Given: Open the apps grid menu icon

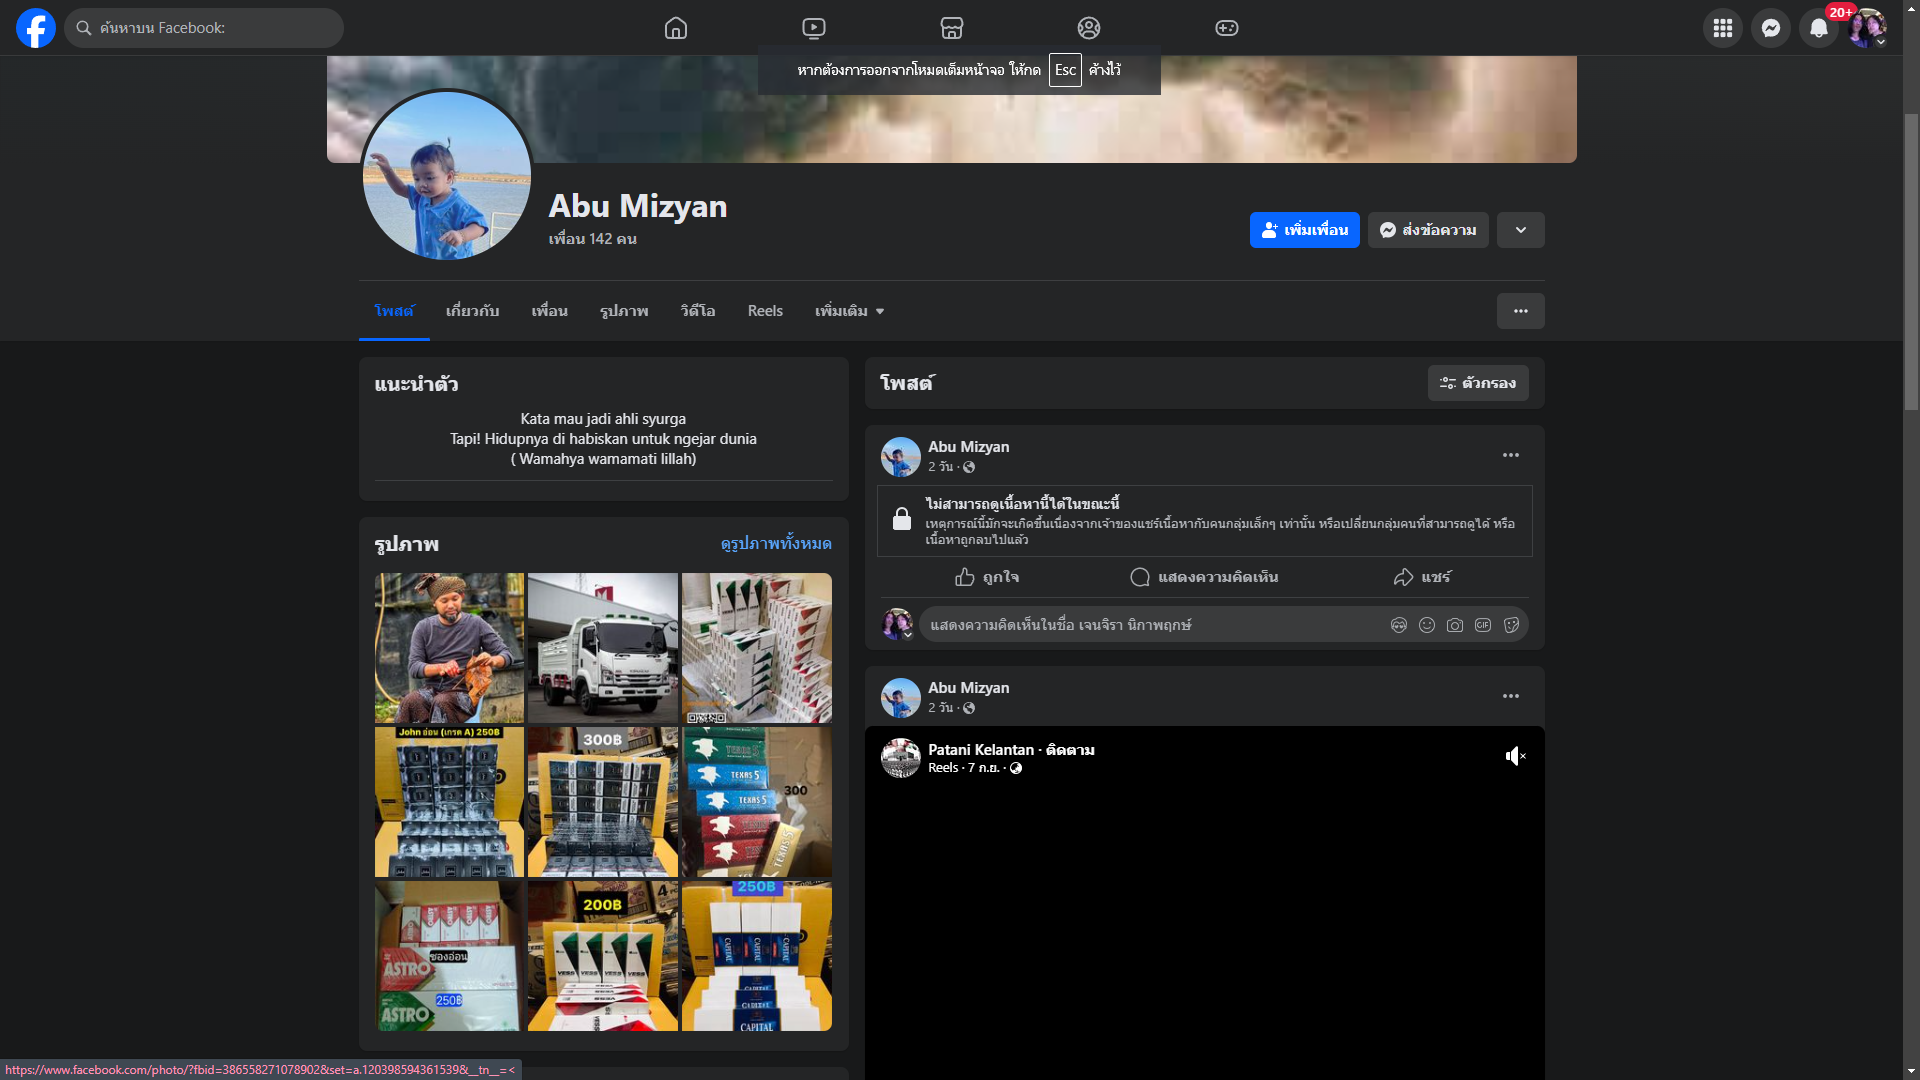Looking at the screenshot, I should tap(1722, 28).
